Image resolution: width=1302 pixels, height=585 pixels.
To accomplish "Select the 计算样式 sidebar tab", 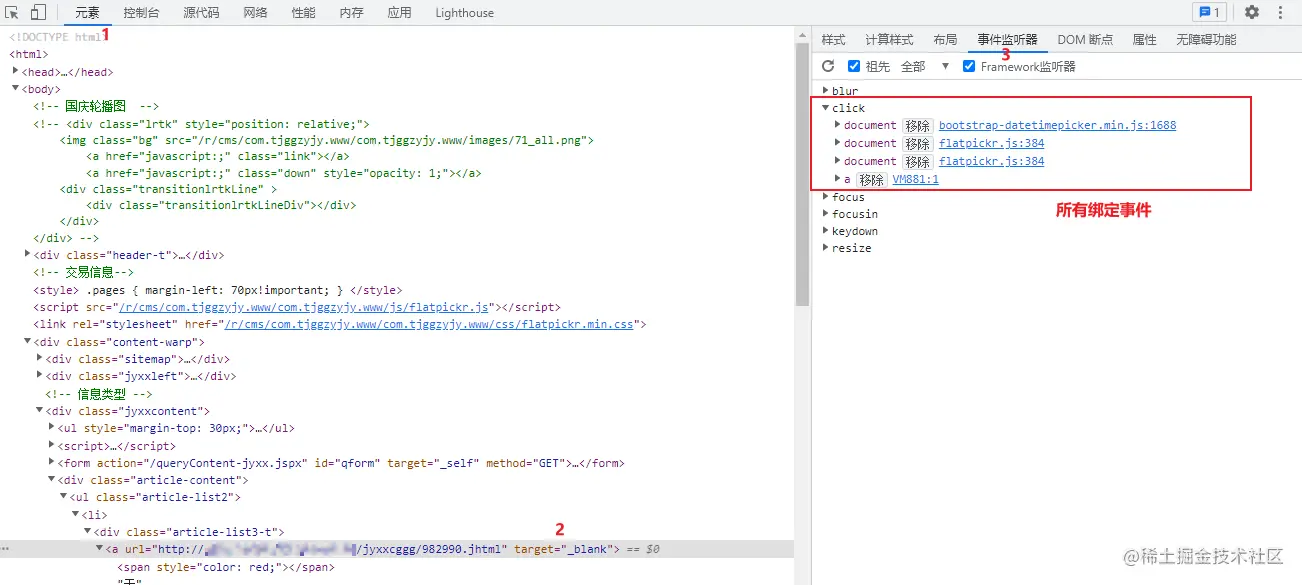I will [x=889, y=40].
